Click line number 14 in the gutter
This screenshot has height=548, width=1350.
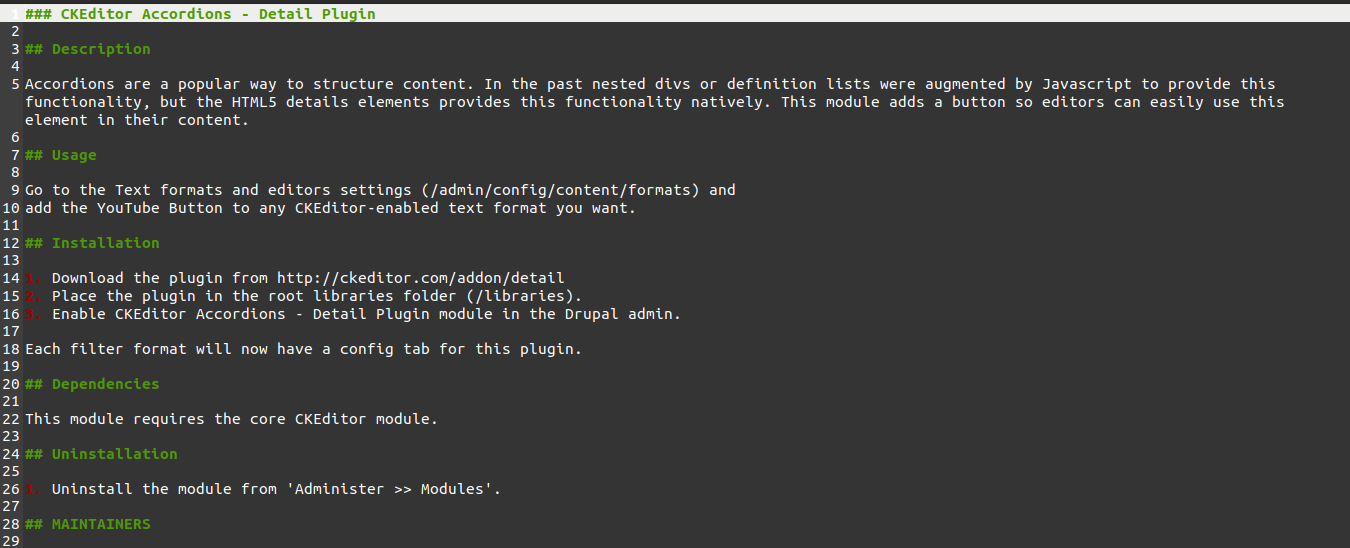11,278
